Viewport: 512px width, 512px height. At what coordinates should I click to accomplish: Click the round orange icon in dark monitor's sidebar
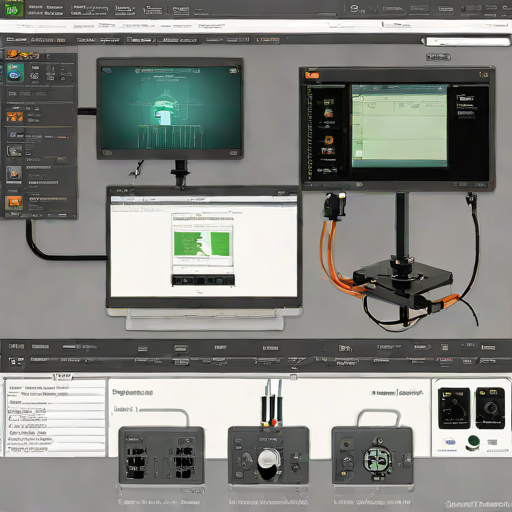click(x=329, y=140)
